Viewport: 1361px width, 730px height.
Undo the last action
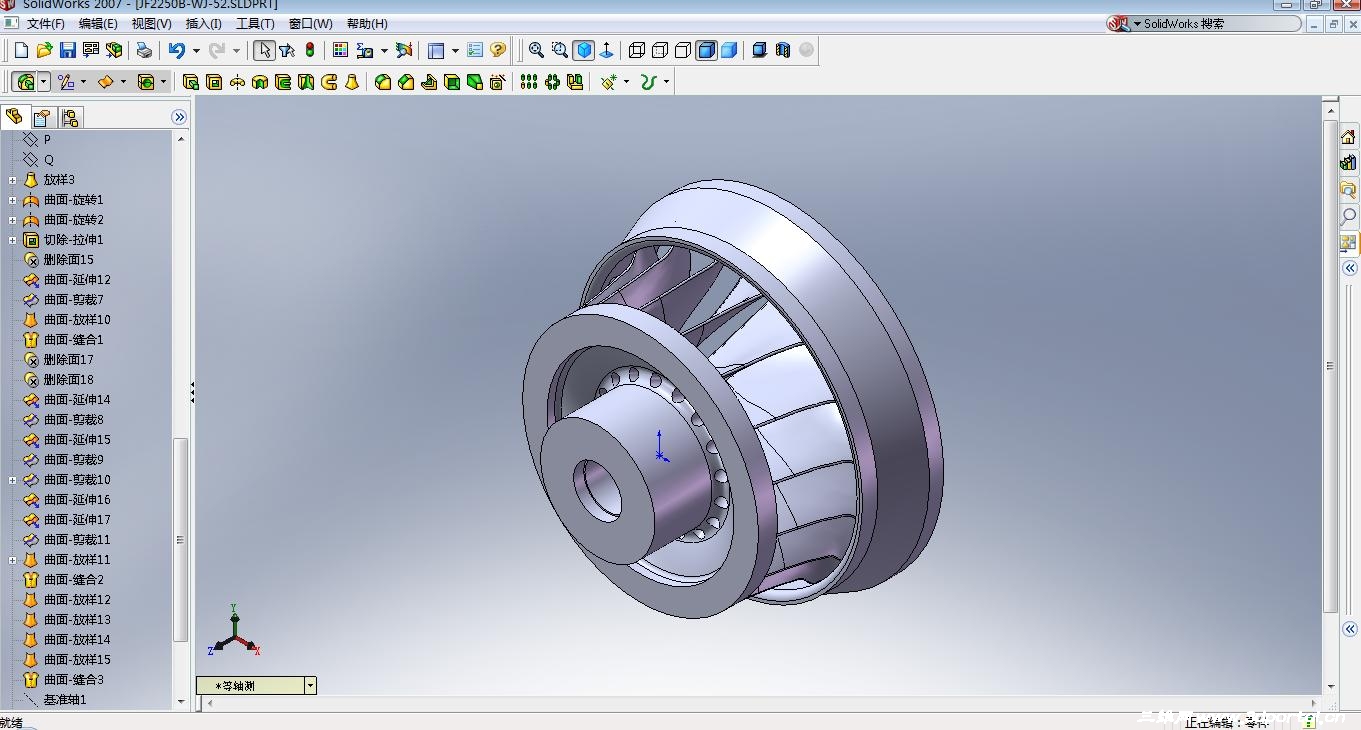pyautogui.click(x=177, y=50)
